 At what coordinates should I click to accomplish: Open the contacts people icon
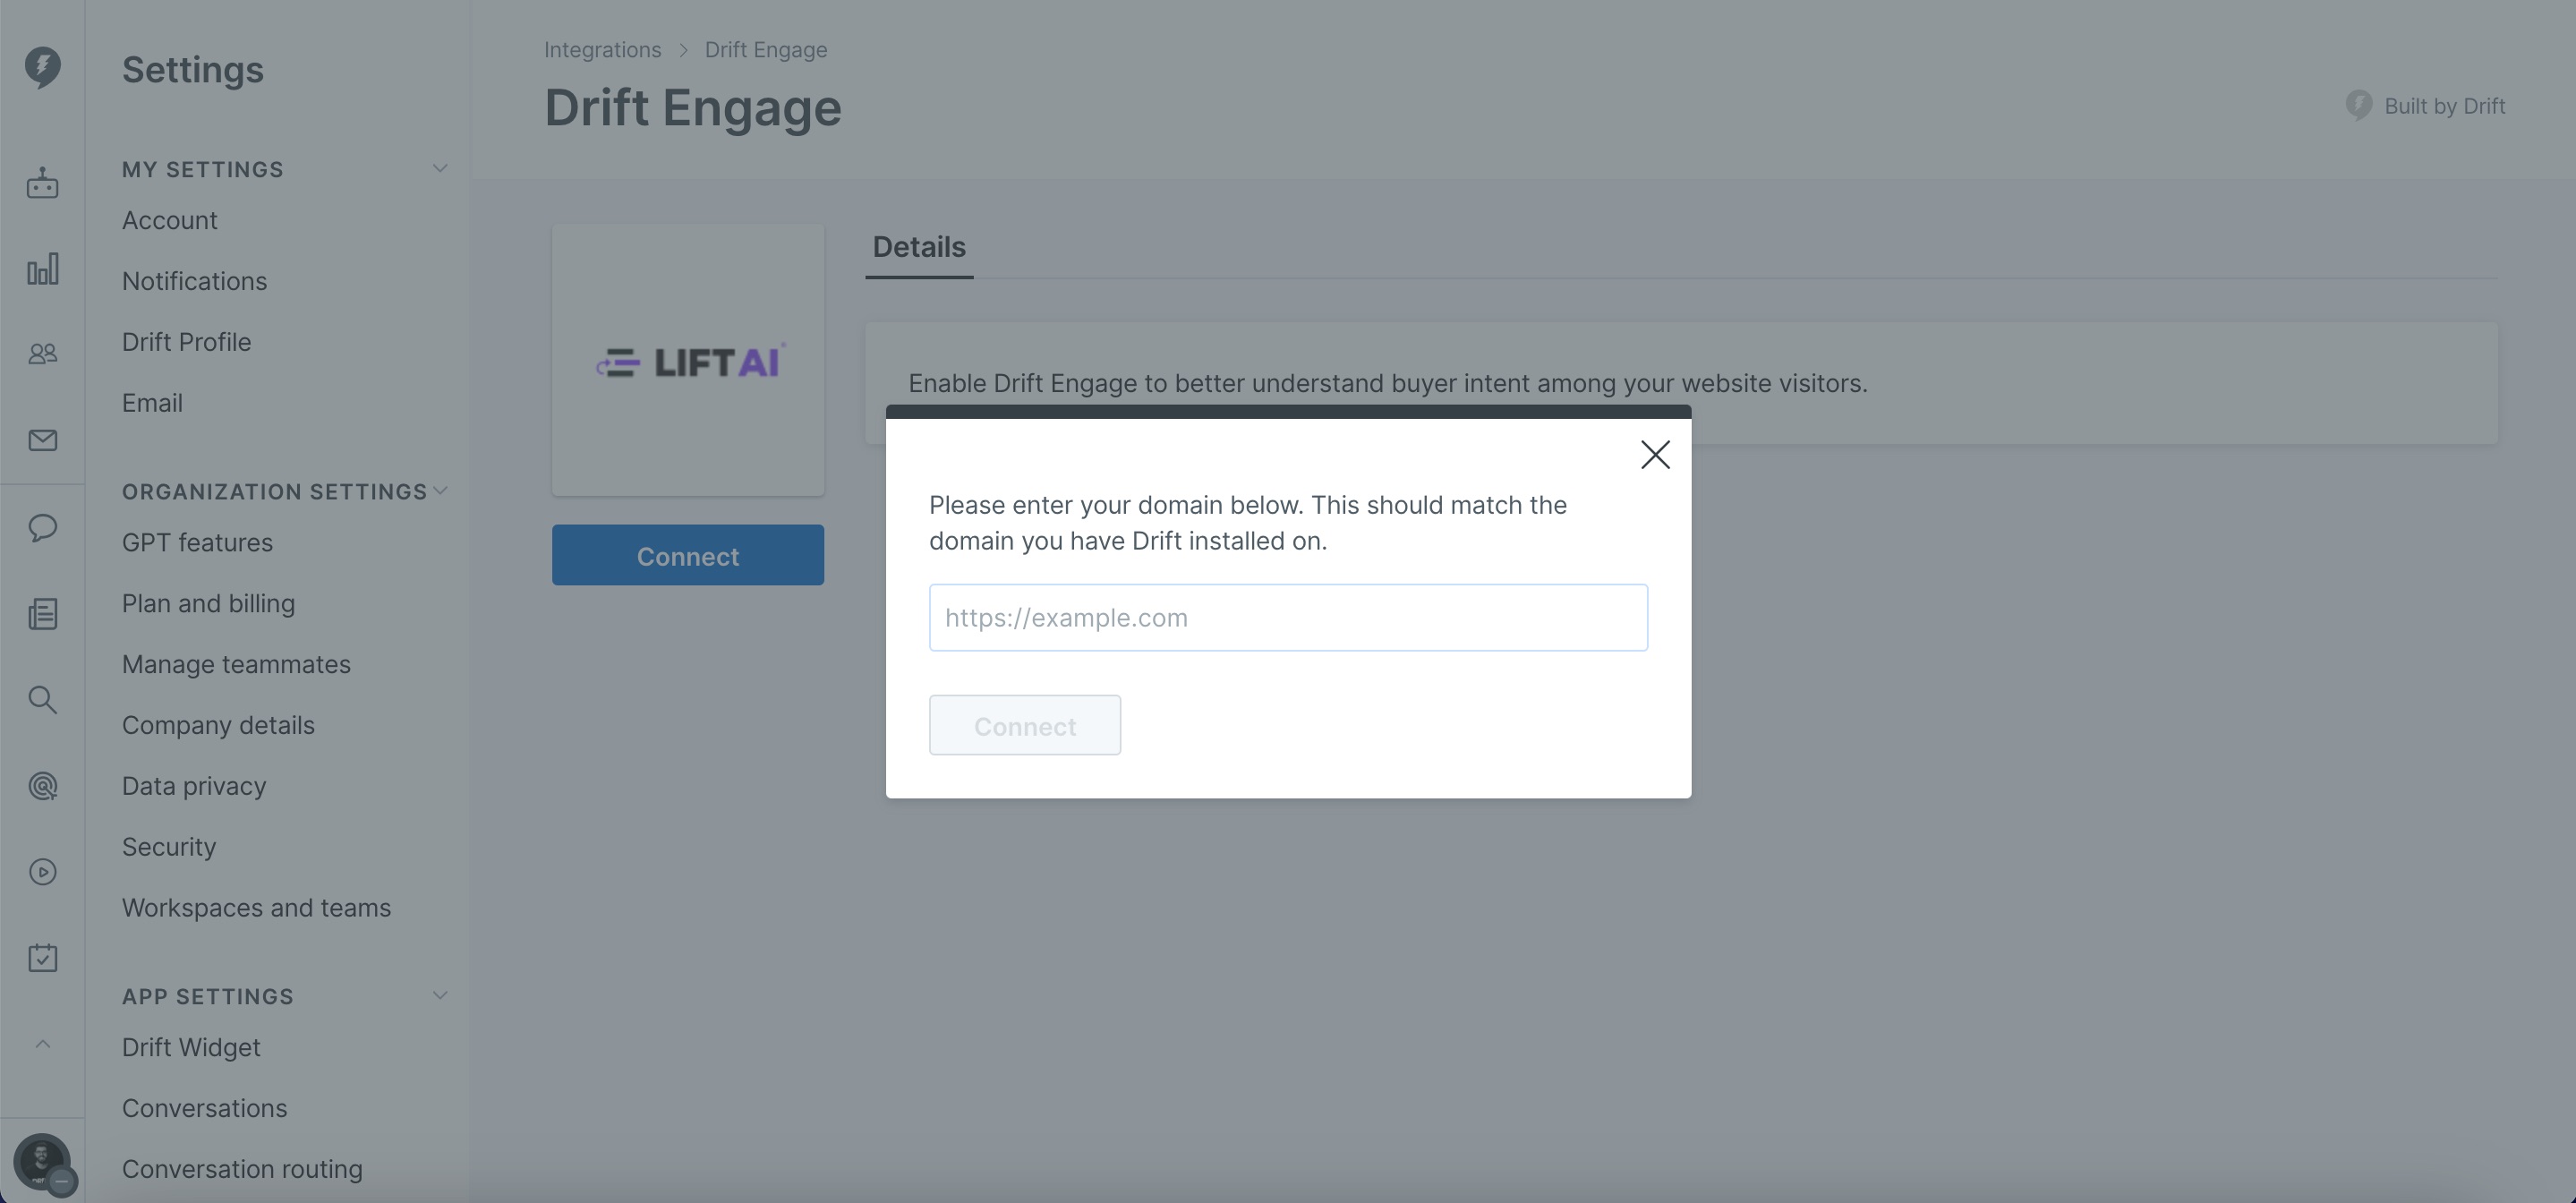tap(42, 354)
